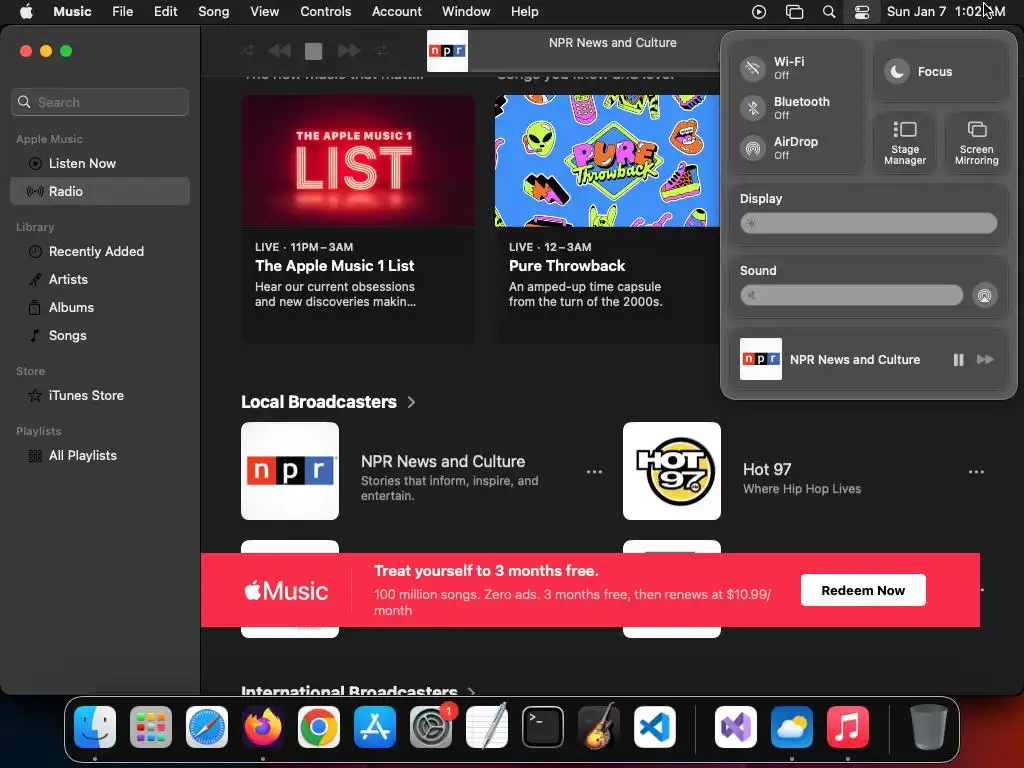
Task: Toggle Wi-Fi in Control Center
Action: [x=753, y=68]
